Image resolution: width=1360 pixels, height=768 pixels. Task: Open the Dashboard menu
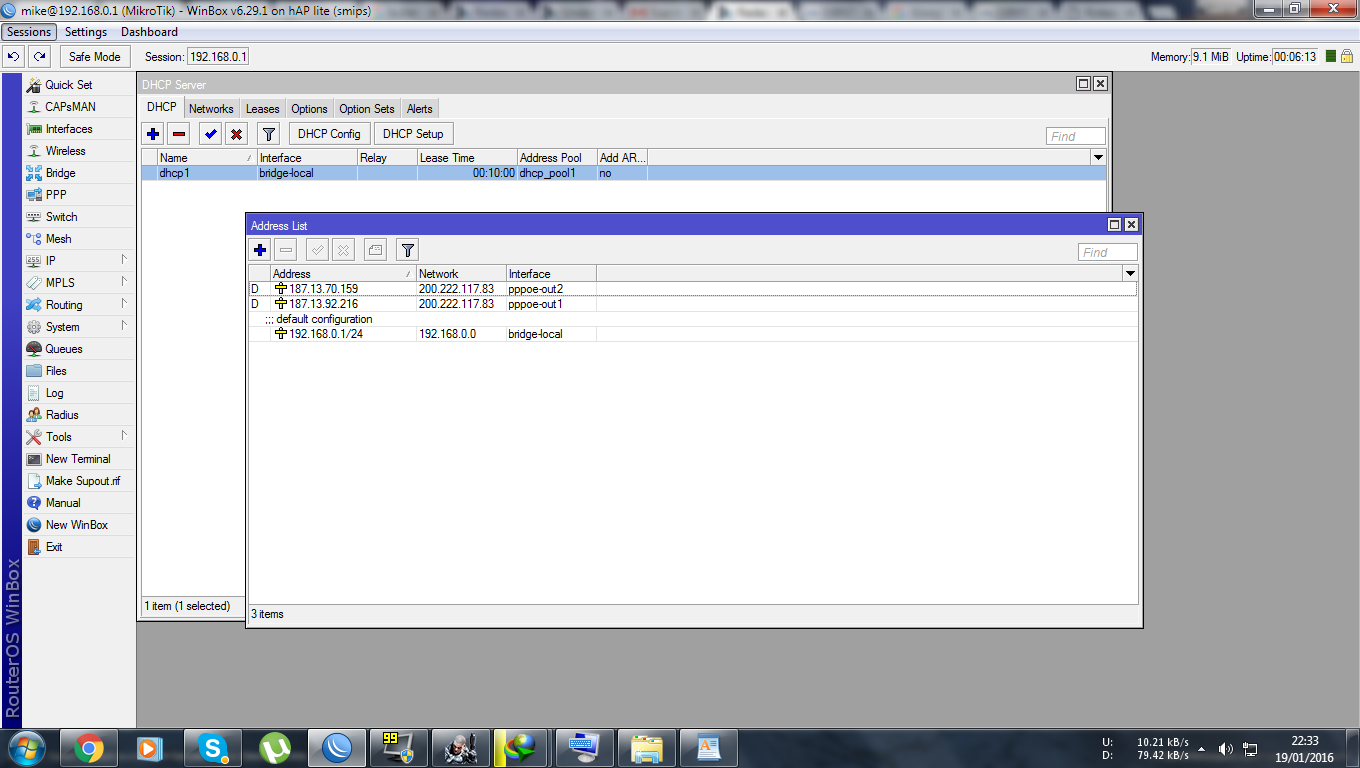pos(149,32)
